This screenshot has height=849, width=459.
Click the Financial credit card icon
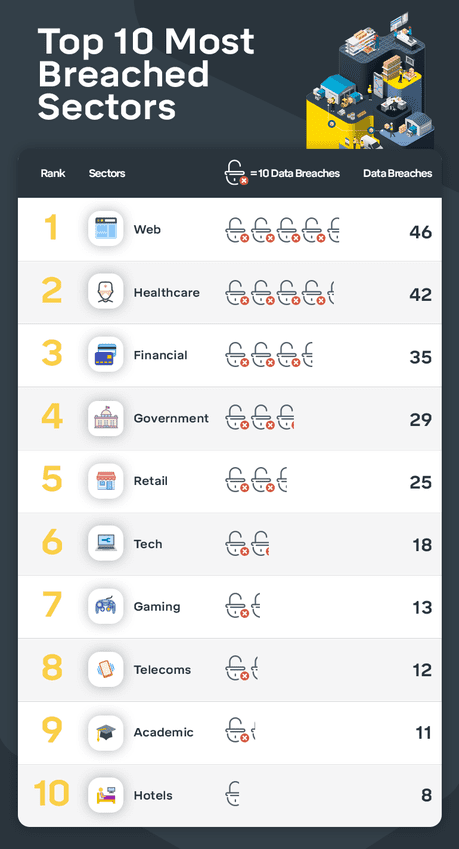pyautogui.click(x=106, y=354)
